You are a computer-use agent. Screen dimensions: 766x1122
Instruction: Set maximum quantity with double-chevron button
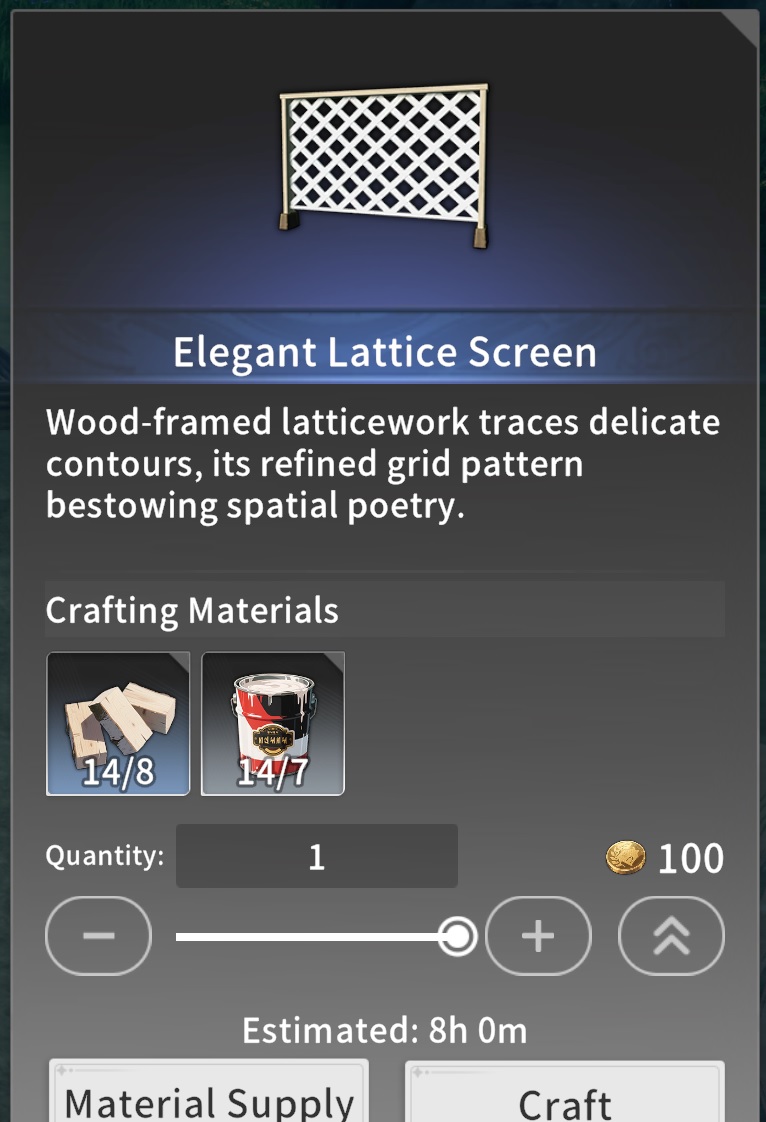click(x=672, y=935)
